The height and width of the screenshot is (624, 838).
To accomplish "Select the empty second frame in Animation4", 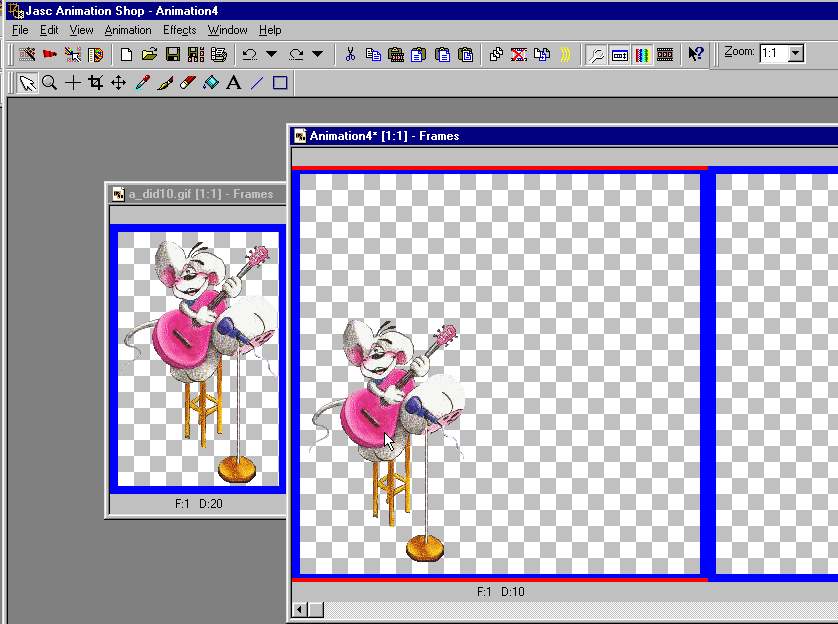I will (x=776, y=373).
